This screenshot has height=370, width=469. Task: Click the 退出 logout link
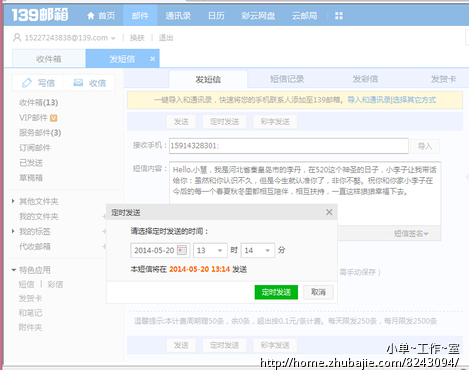coord(166,38)
